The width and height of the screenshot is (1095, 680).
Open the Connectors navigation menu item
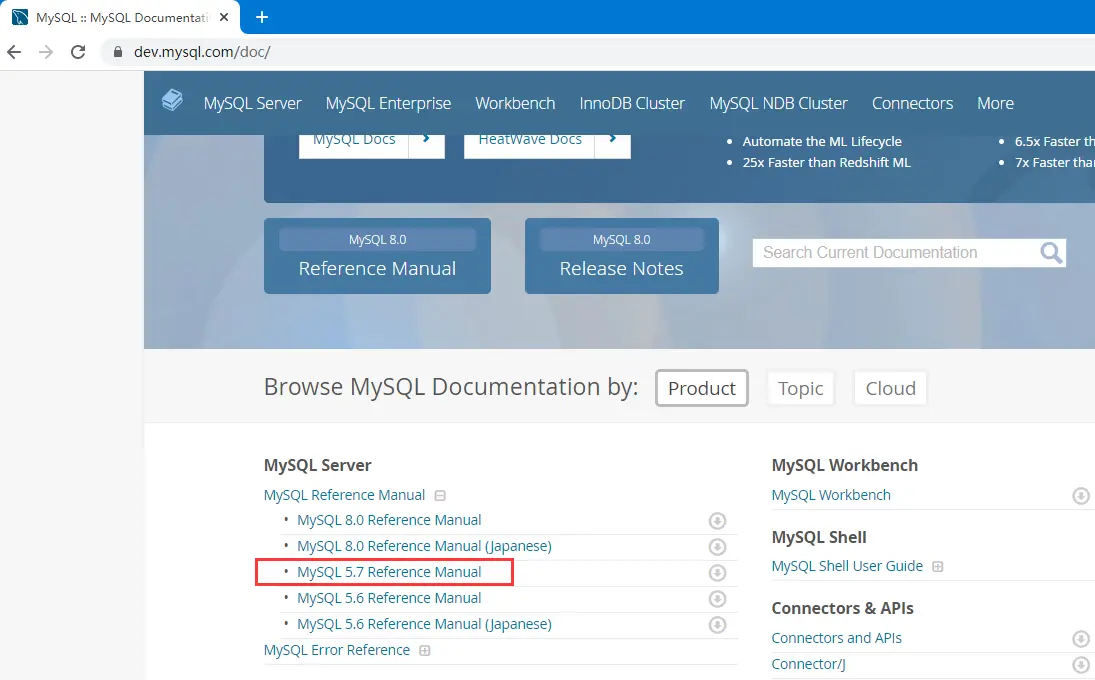(912, 103)
